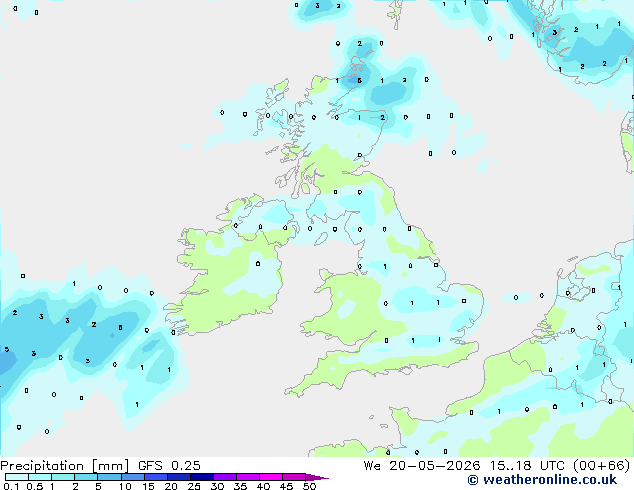The width and height of the screenshot is (634, 490).
Task: Click the '15..18 UTC' time range text
Action: point(527,466)
